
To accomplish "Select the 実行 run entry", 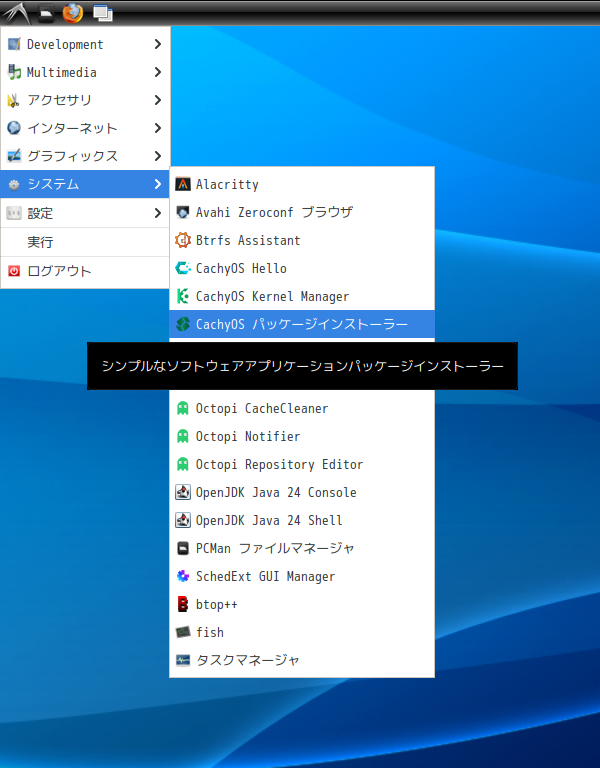I will (x=85, y=242).
